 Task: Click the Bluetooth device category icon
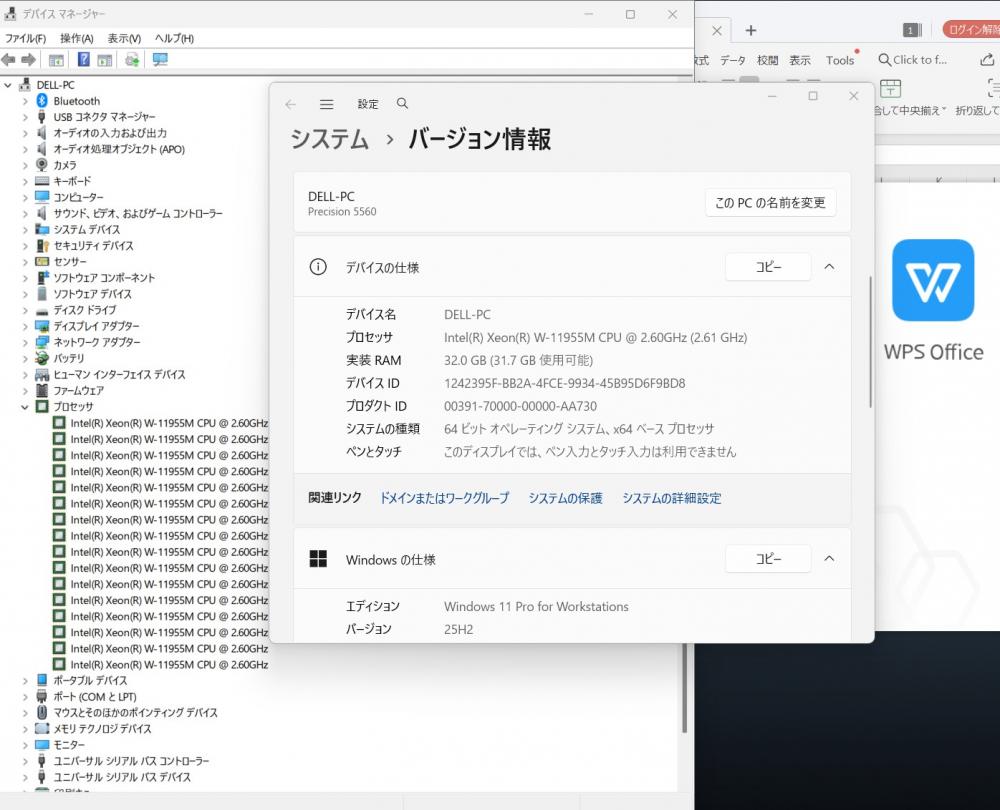point(42,101)
